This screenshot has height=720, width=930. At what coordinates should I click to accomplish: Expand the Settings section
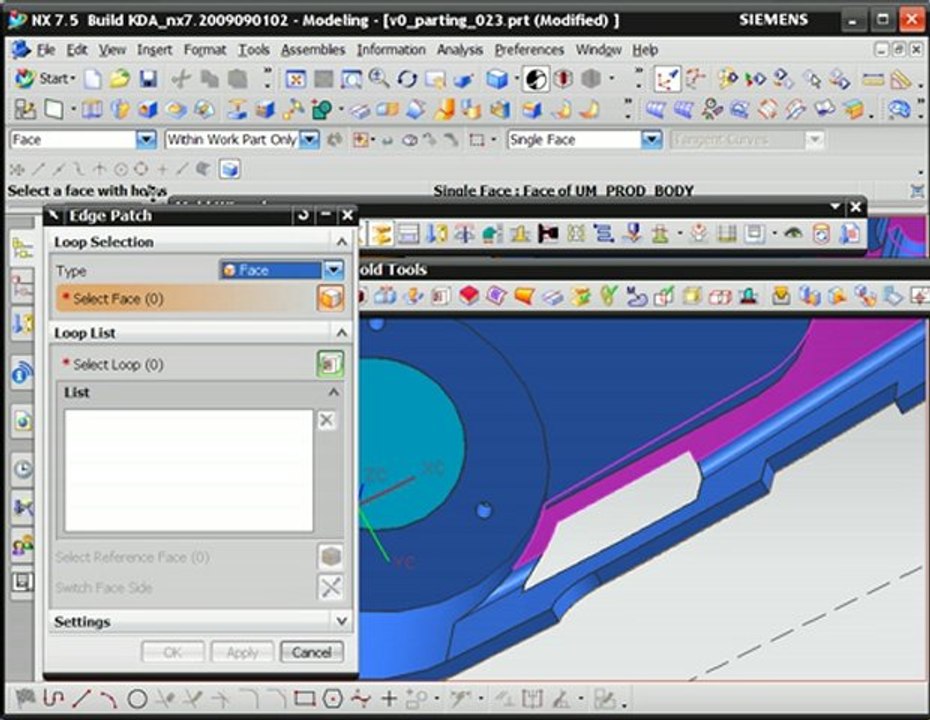point(342,621)
